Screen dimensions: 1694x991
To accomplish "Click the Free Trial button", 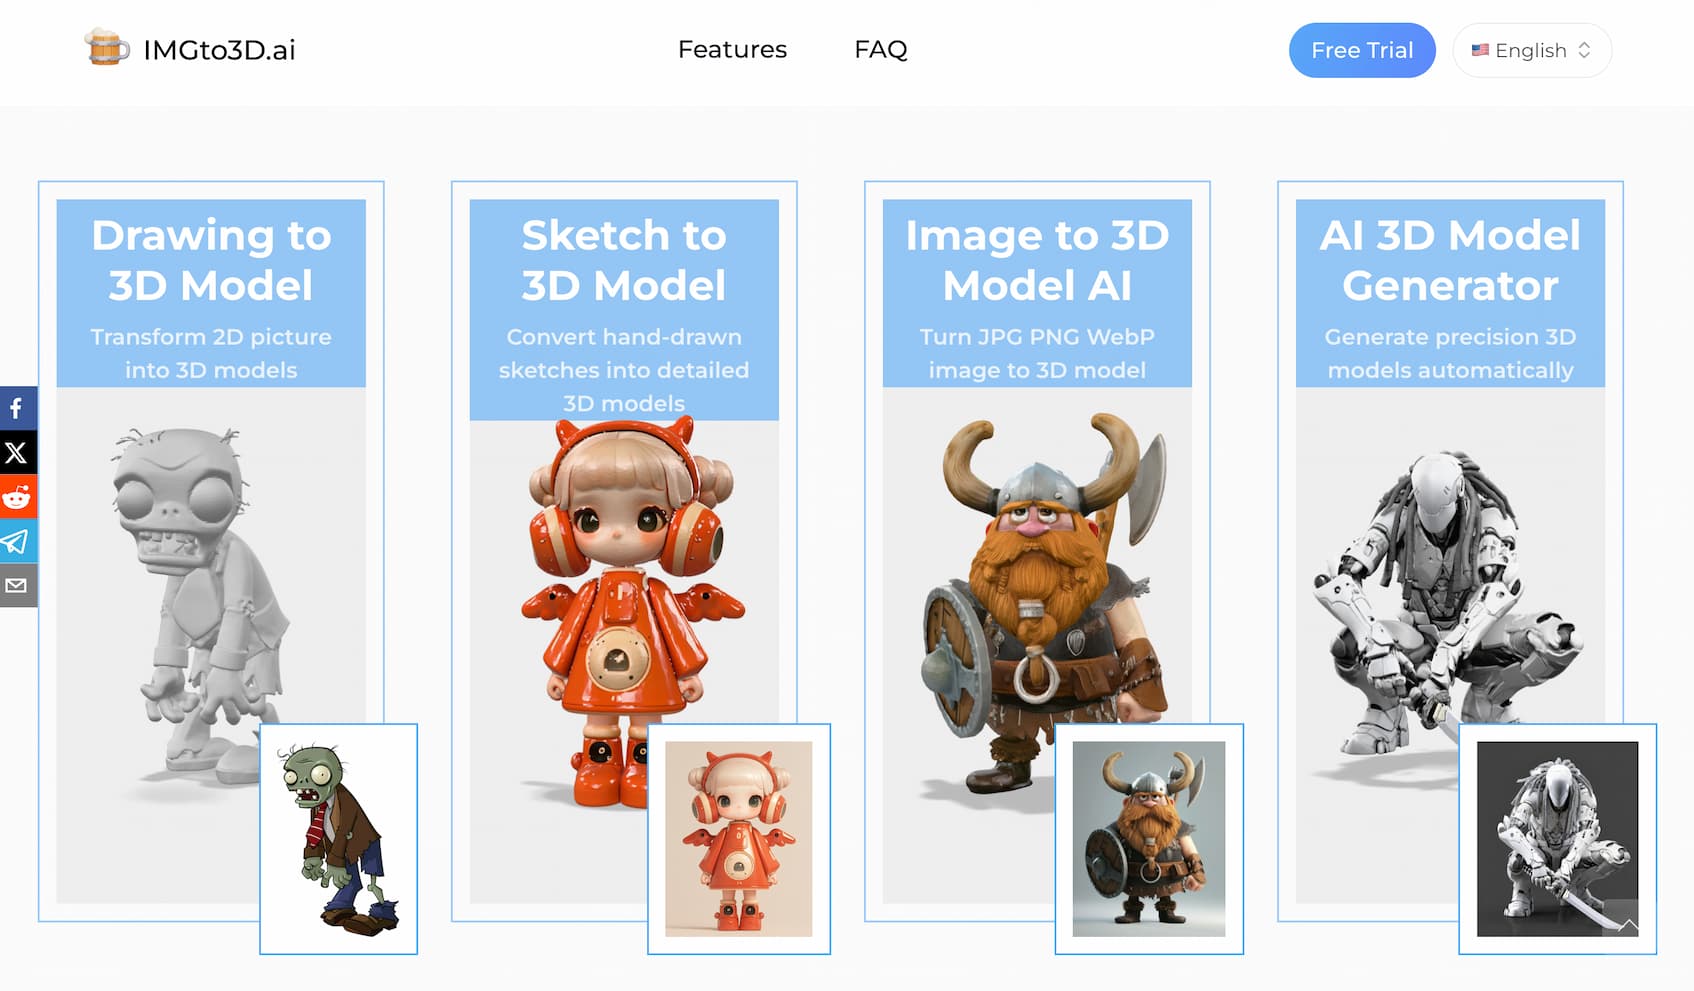I will point(1362,50).
